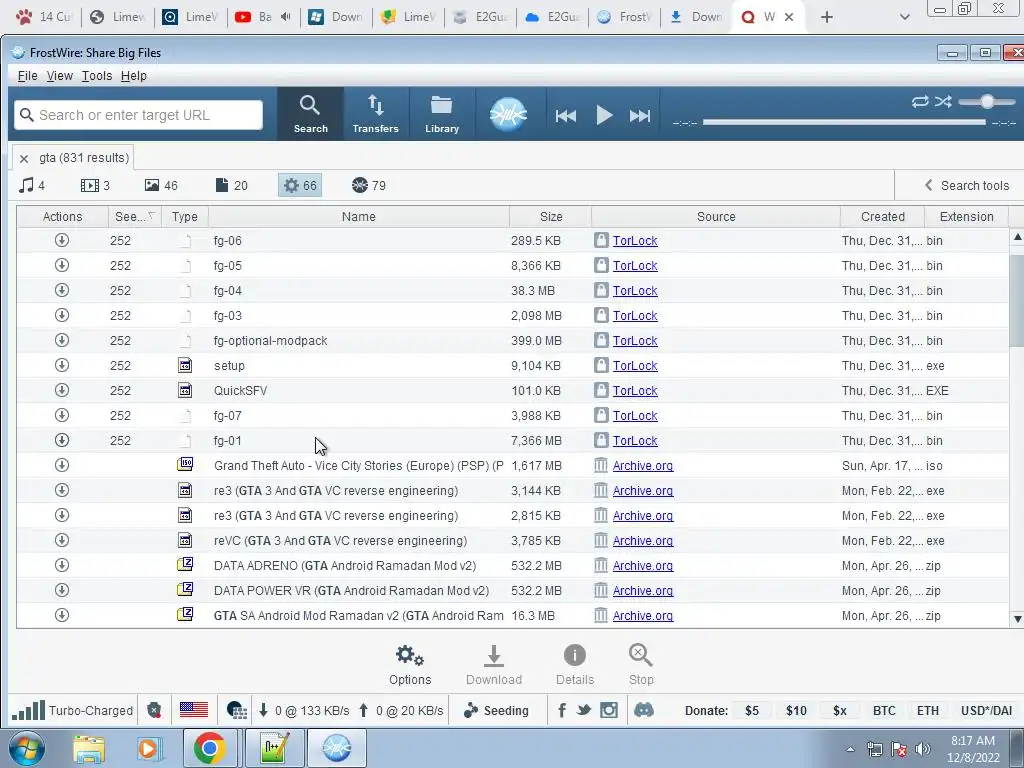Screen dimensions: 1024x768
Task: Click download icon for reVC row
Action: pyautogui.click(x=62, y=540)
